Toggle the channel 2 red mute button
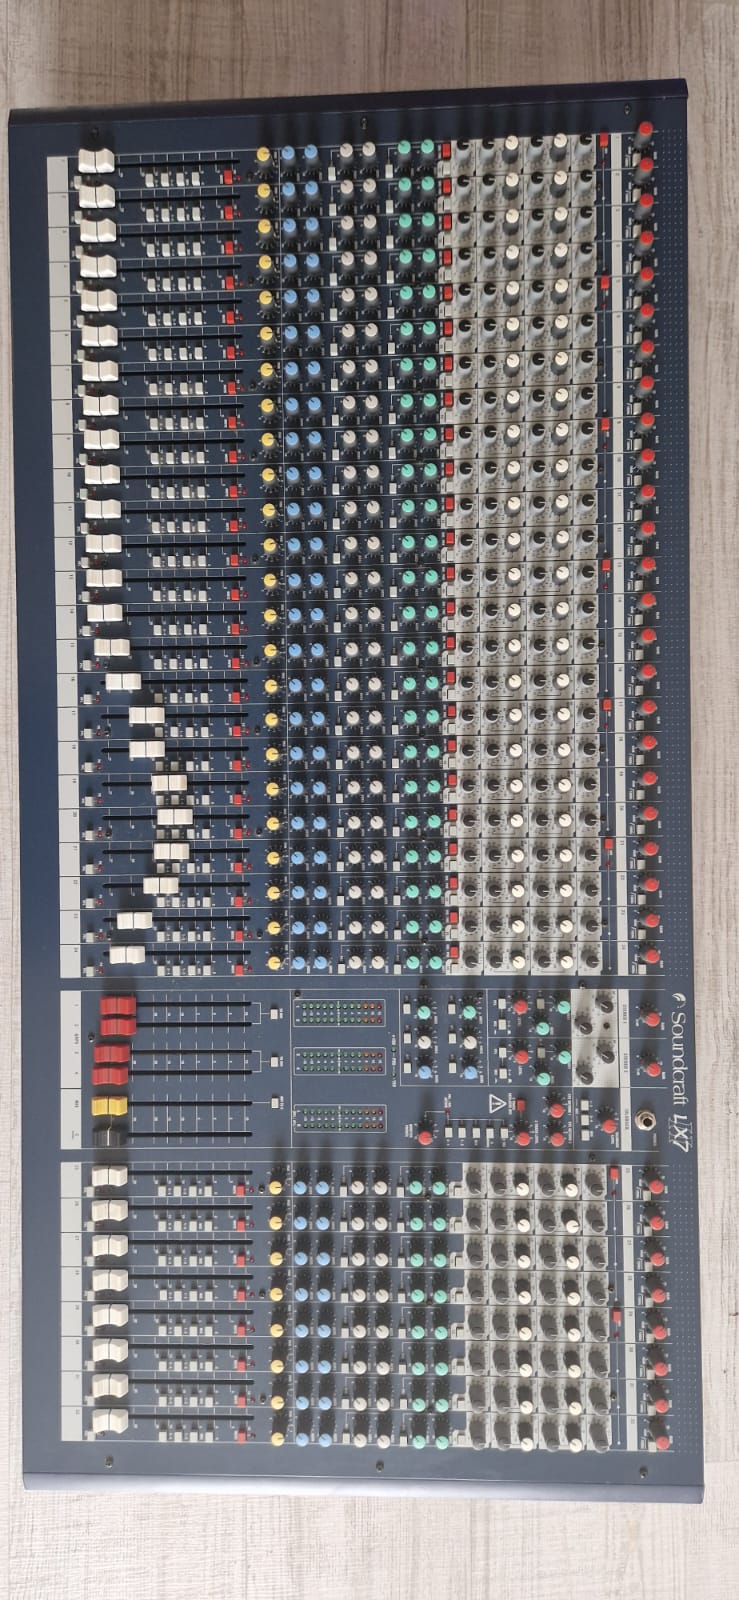The height and width of the screenshot is (1600, 739). click(229, 211)
